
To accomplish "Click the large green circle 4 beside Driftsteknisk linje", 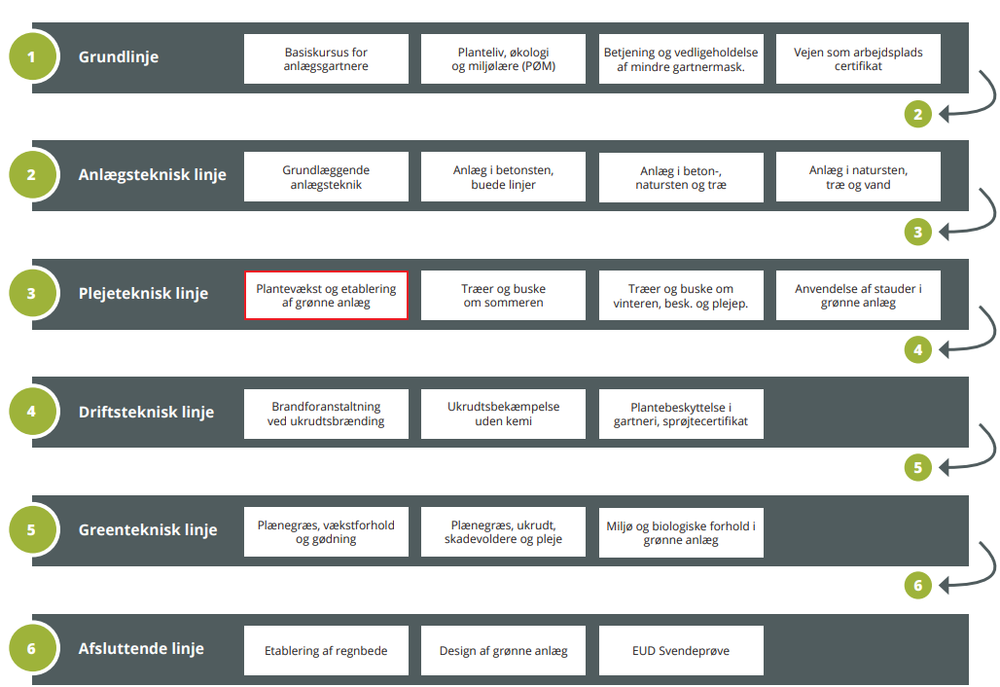I will tap(32, 412).
